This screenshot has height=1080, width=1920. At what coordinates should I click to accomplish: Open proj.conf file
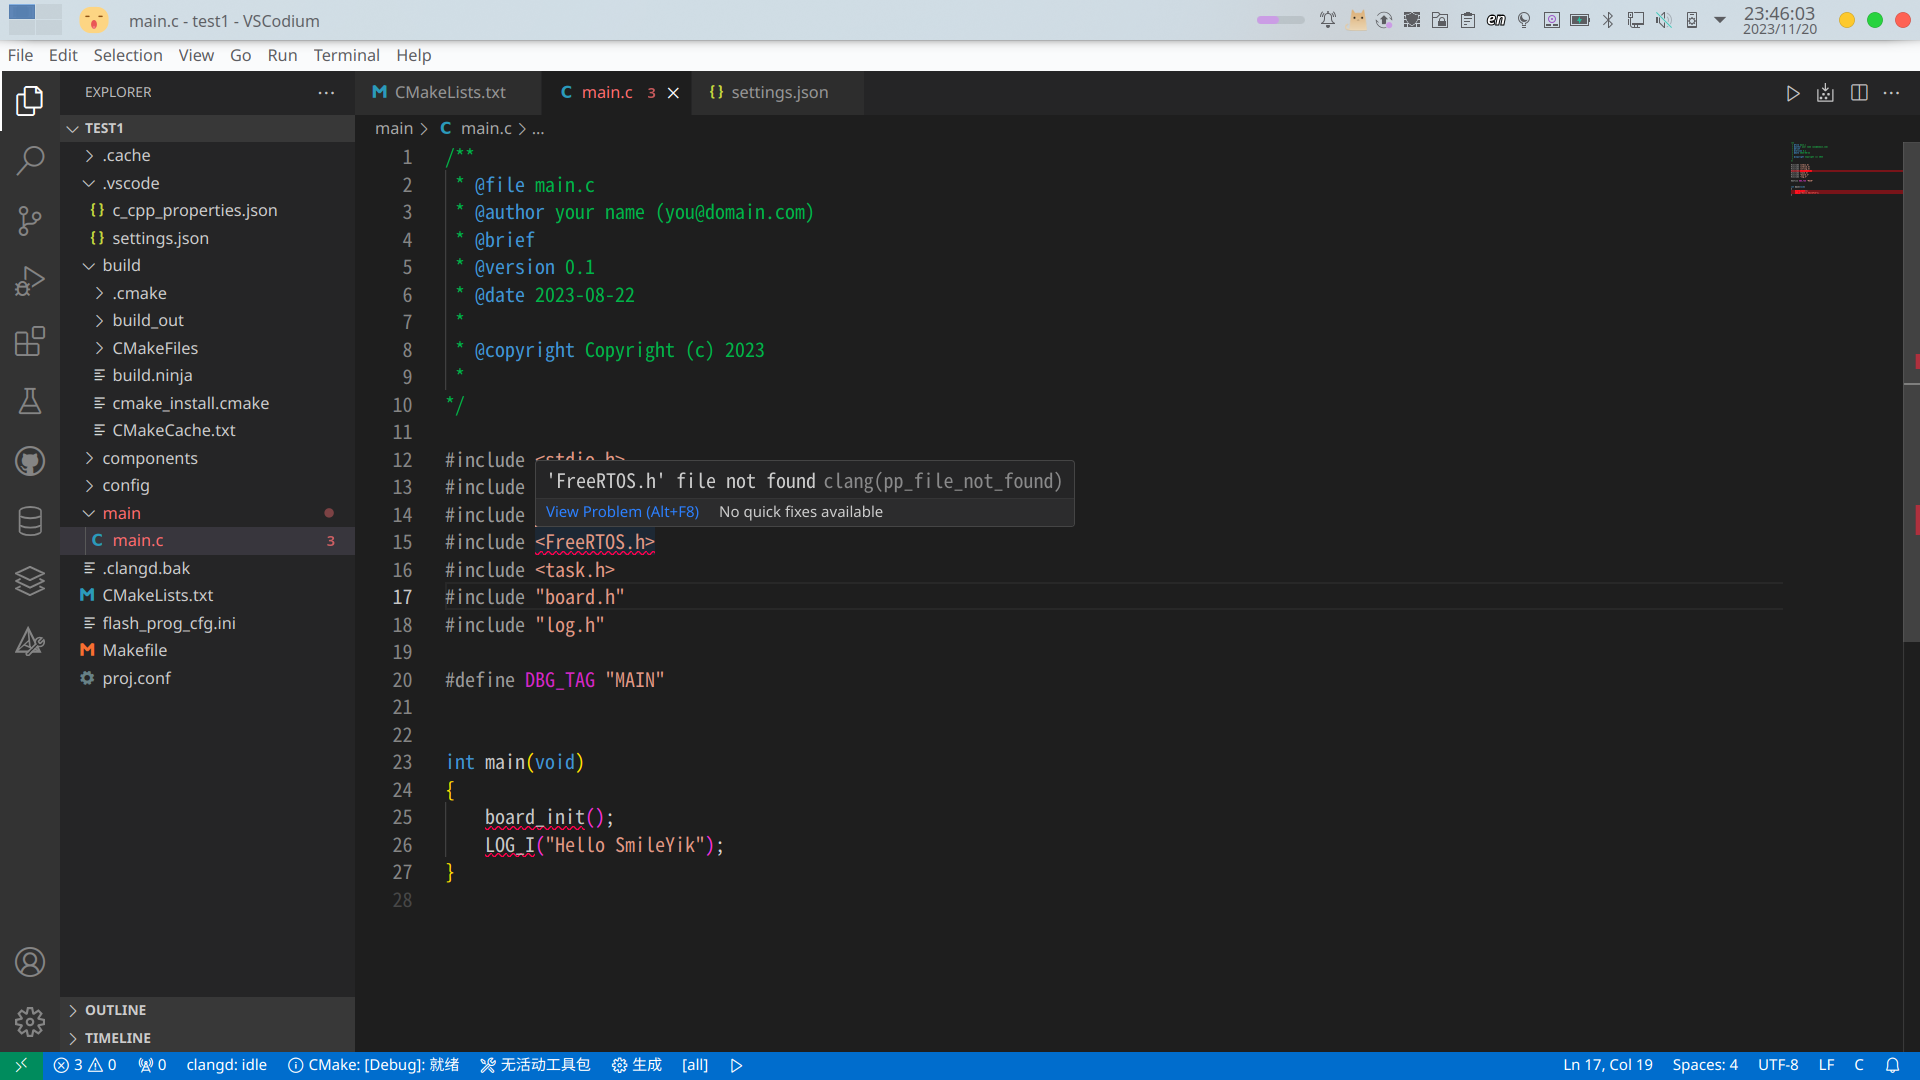coord(207,678)
